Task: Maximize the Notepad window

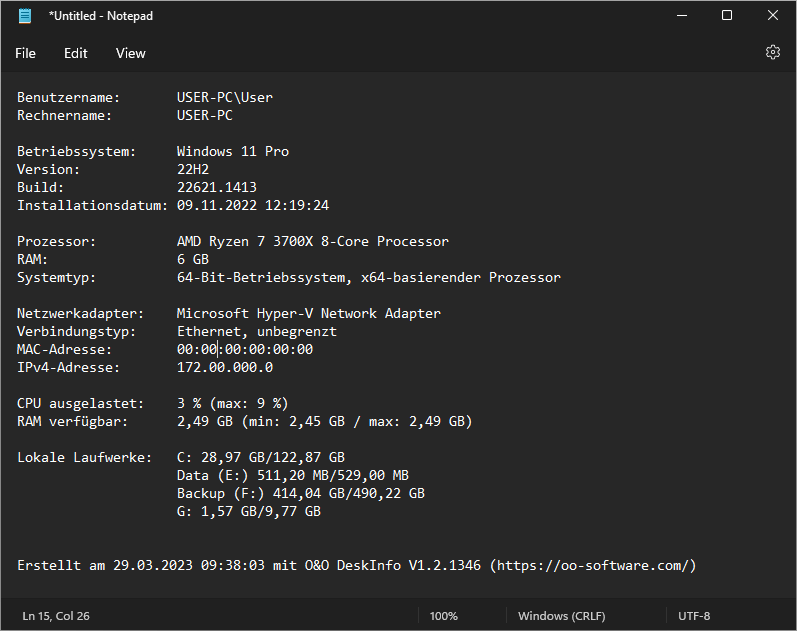Action: [727, 16]
